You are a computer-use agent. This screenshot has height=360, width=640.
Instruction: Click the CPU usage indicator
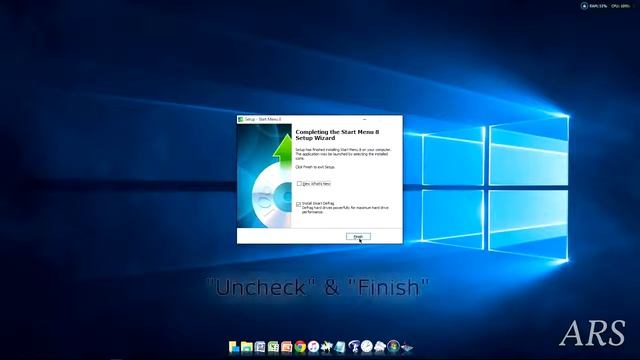point(620,6)
